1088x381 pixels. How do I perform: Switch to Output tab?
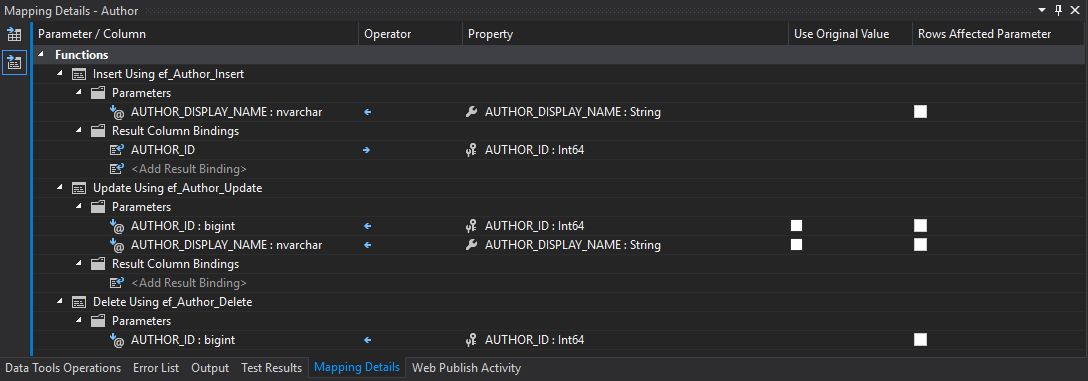tap(210, 368)
